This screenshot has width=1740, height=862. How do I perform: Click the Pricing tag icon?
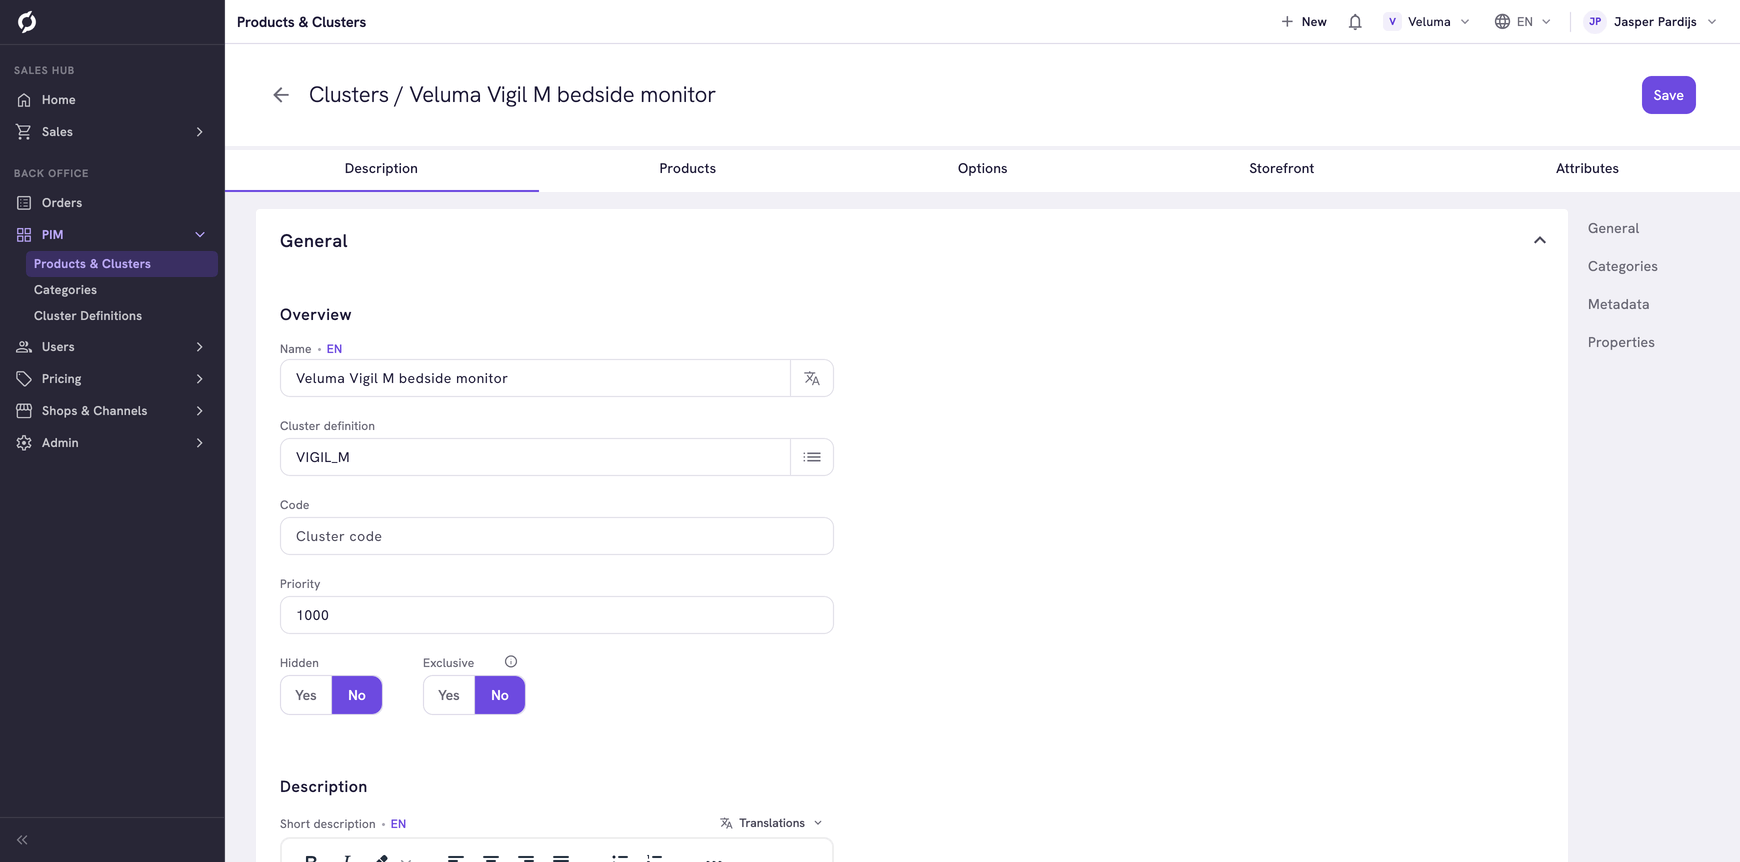24,379
